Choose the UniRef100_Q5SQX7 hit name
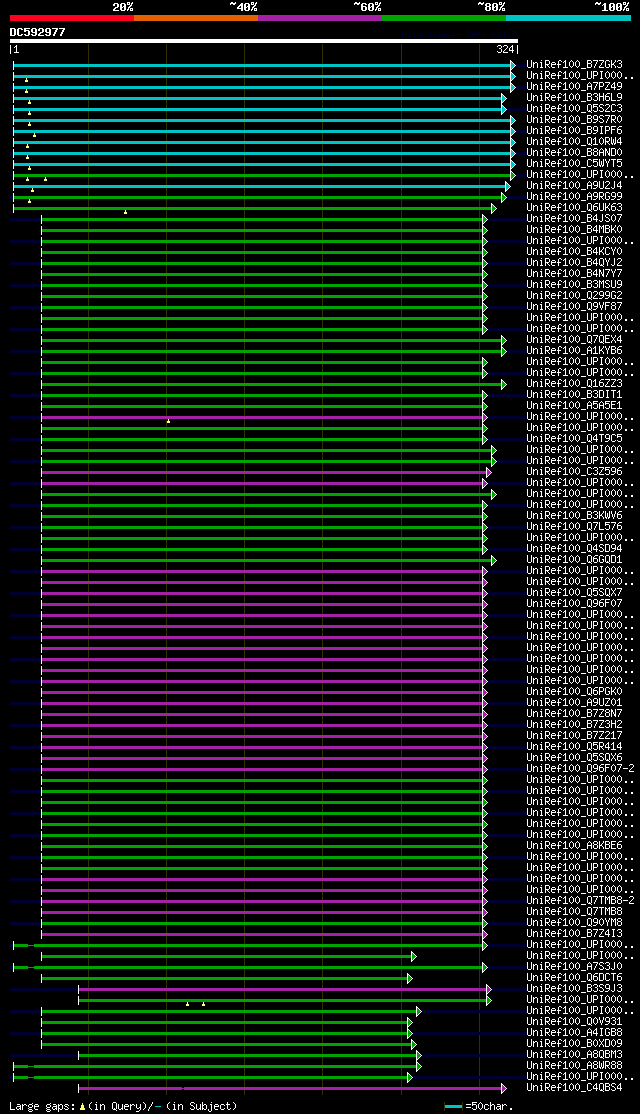This screenshot has width=640, height=1114. click(575, 593)
